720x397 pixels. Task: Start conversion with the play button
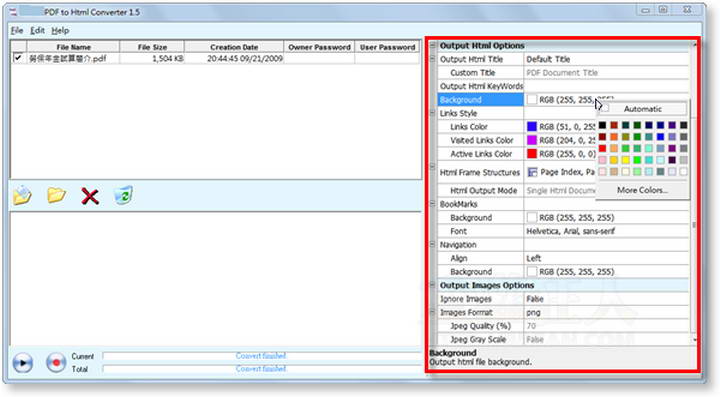22,363
